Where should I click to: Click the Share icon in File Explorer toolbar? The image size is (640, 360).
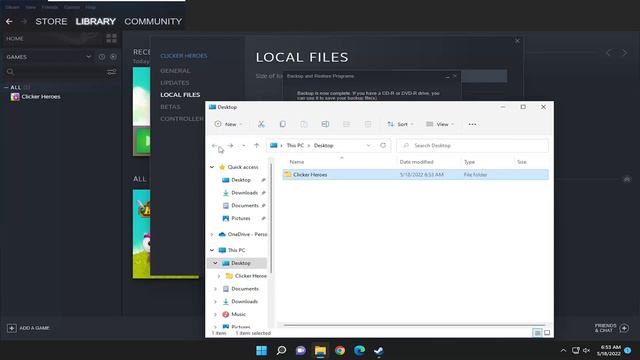(x=346, y=124)
